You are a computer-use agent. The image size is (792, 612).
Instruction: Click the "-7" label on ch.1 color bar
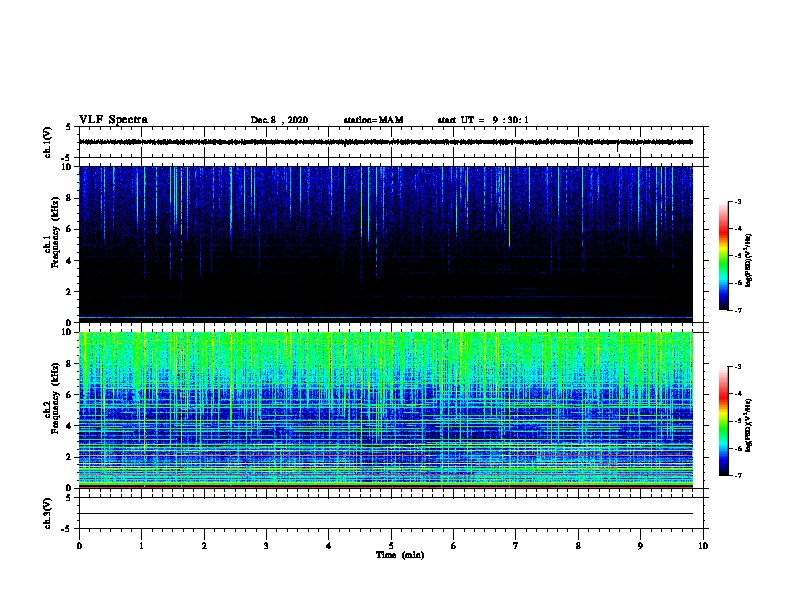click(737, 310)
